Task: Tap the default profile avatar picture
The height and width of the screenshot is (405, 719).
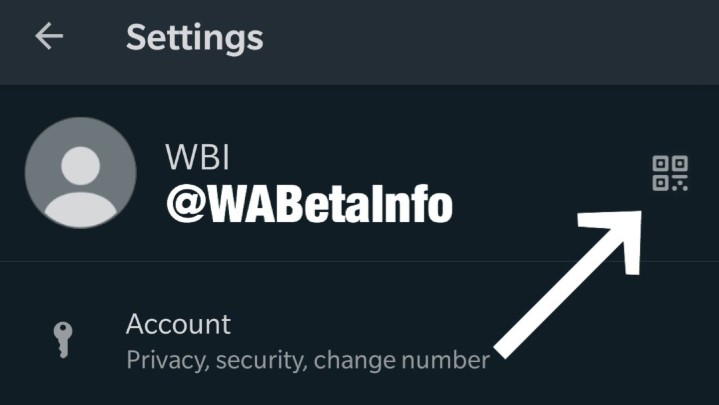Action: point(81,172)
